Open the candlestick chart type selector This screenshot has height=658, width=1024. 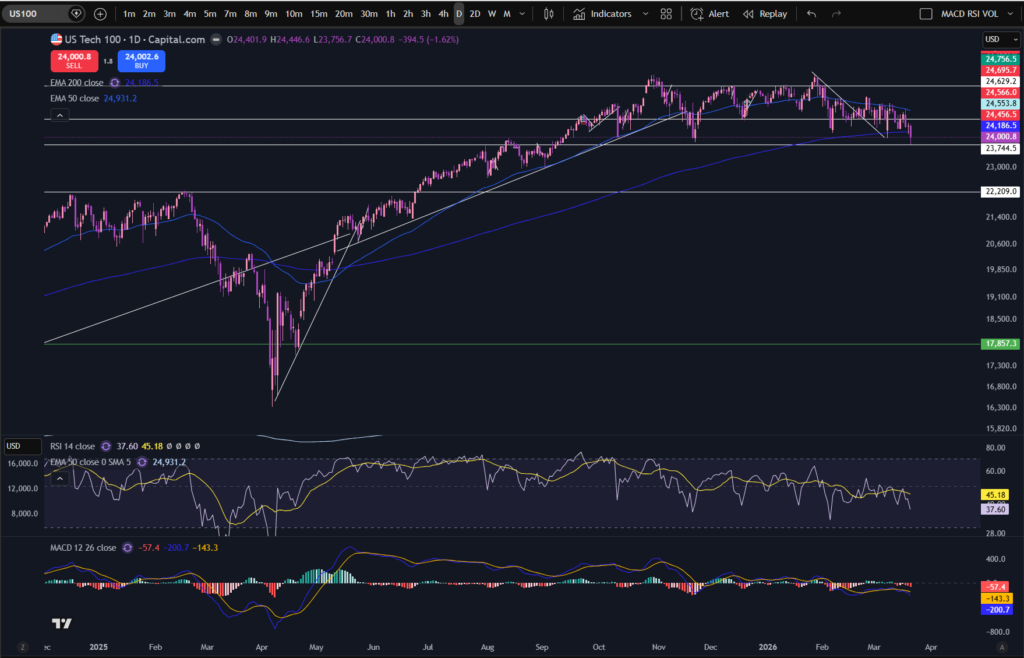pos(549,14)
